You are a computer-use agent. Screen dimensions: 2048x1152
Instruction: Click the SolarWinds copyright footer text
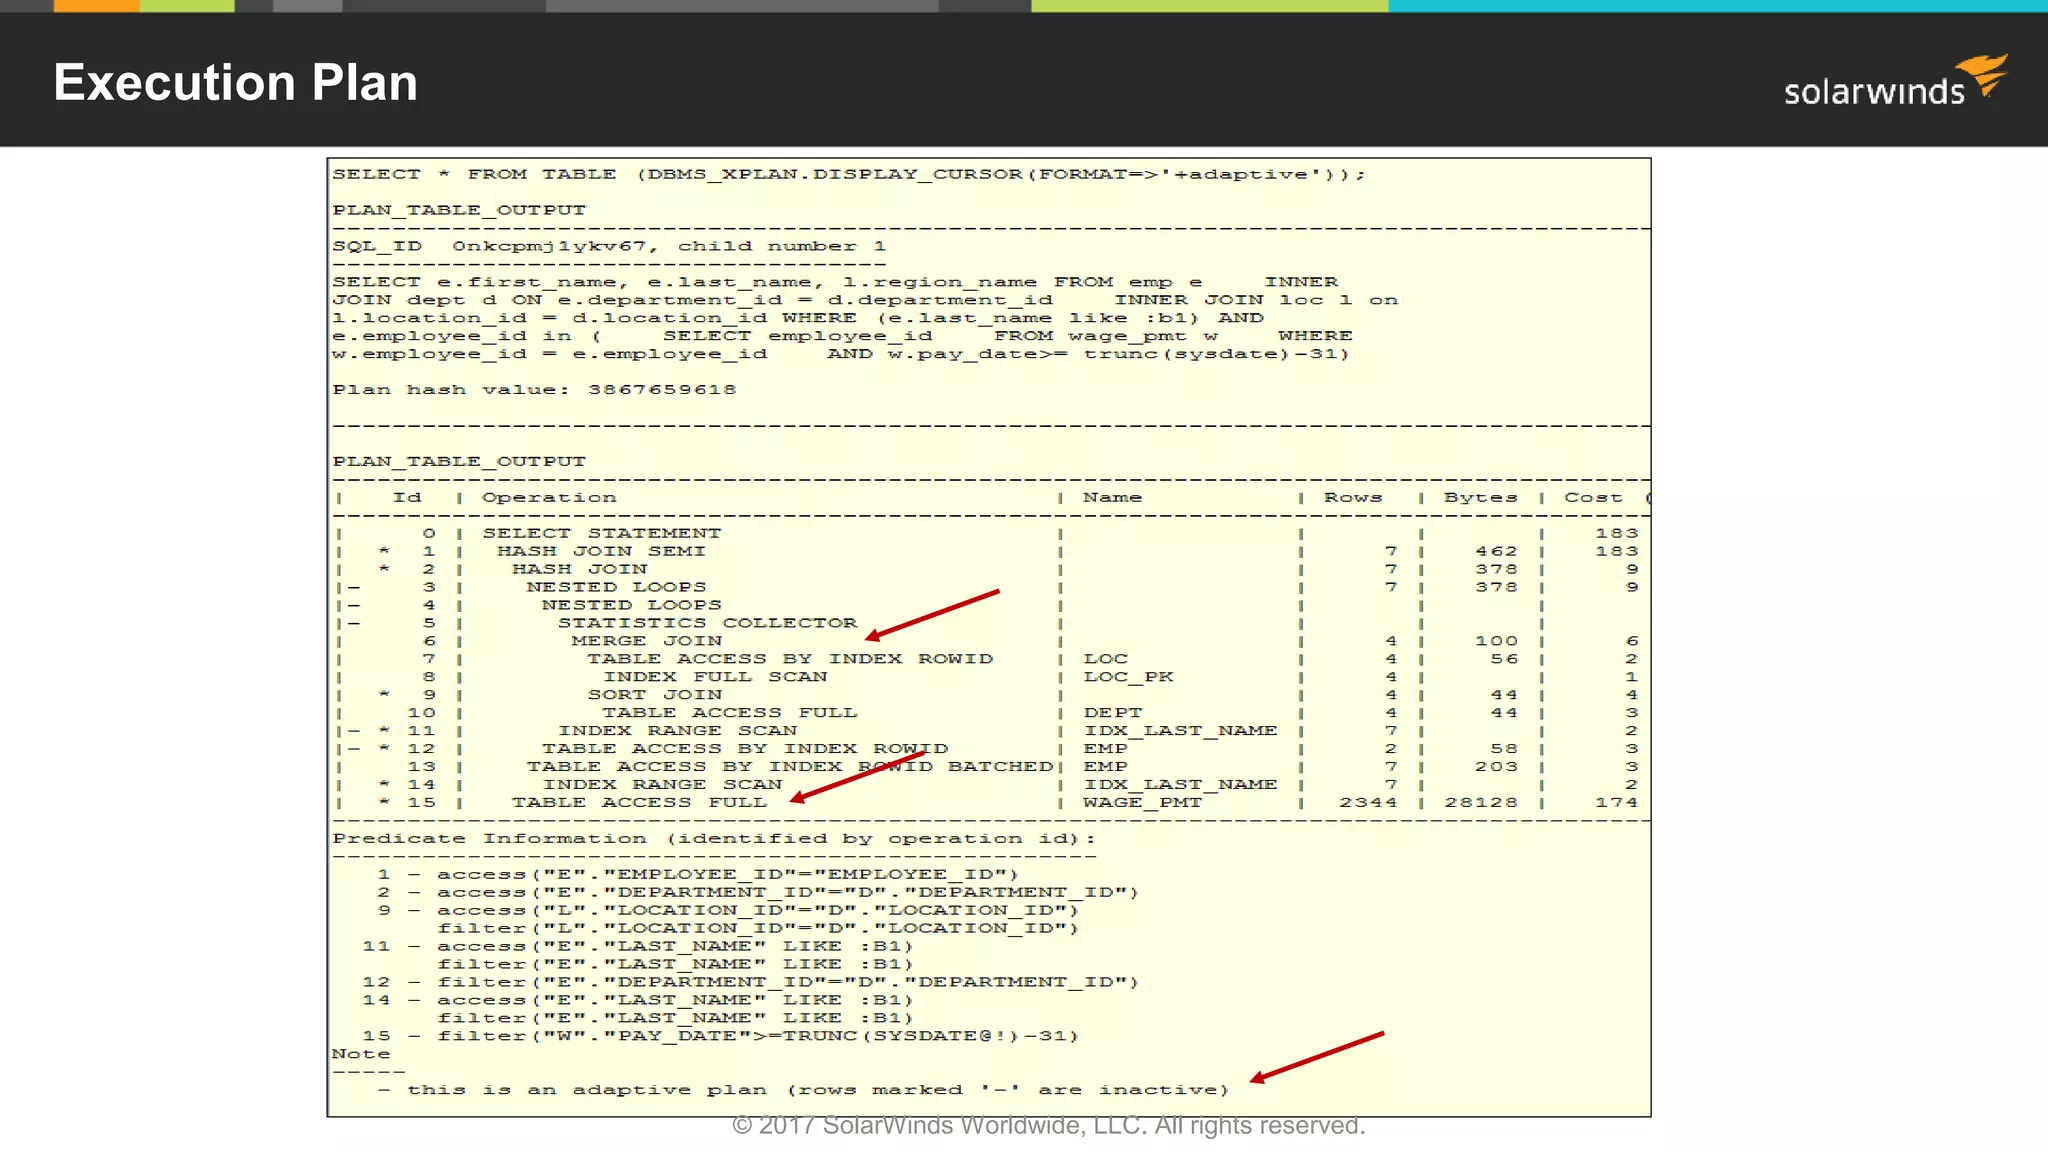click(1048, 1126)
